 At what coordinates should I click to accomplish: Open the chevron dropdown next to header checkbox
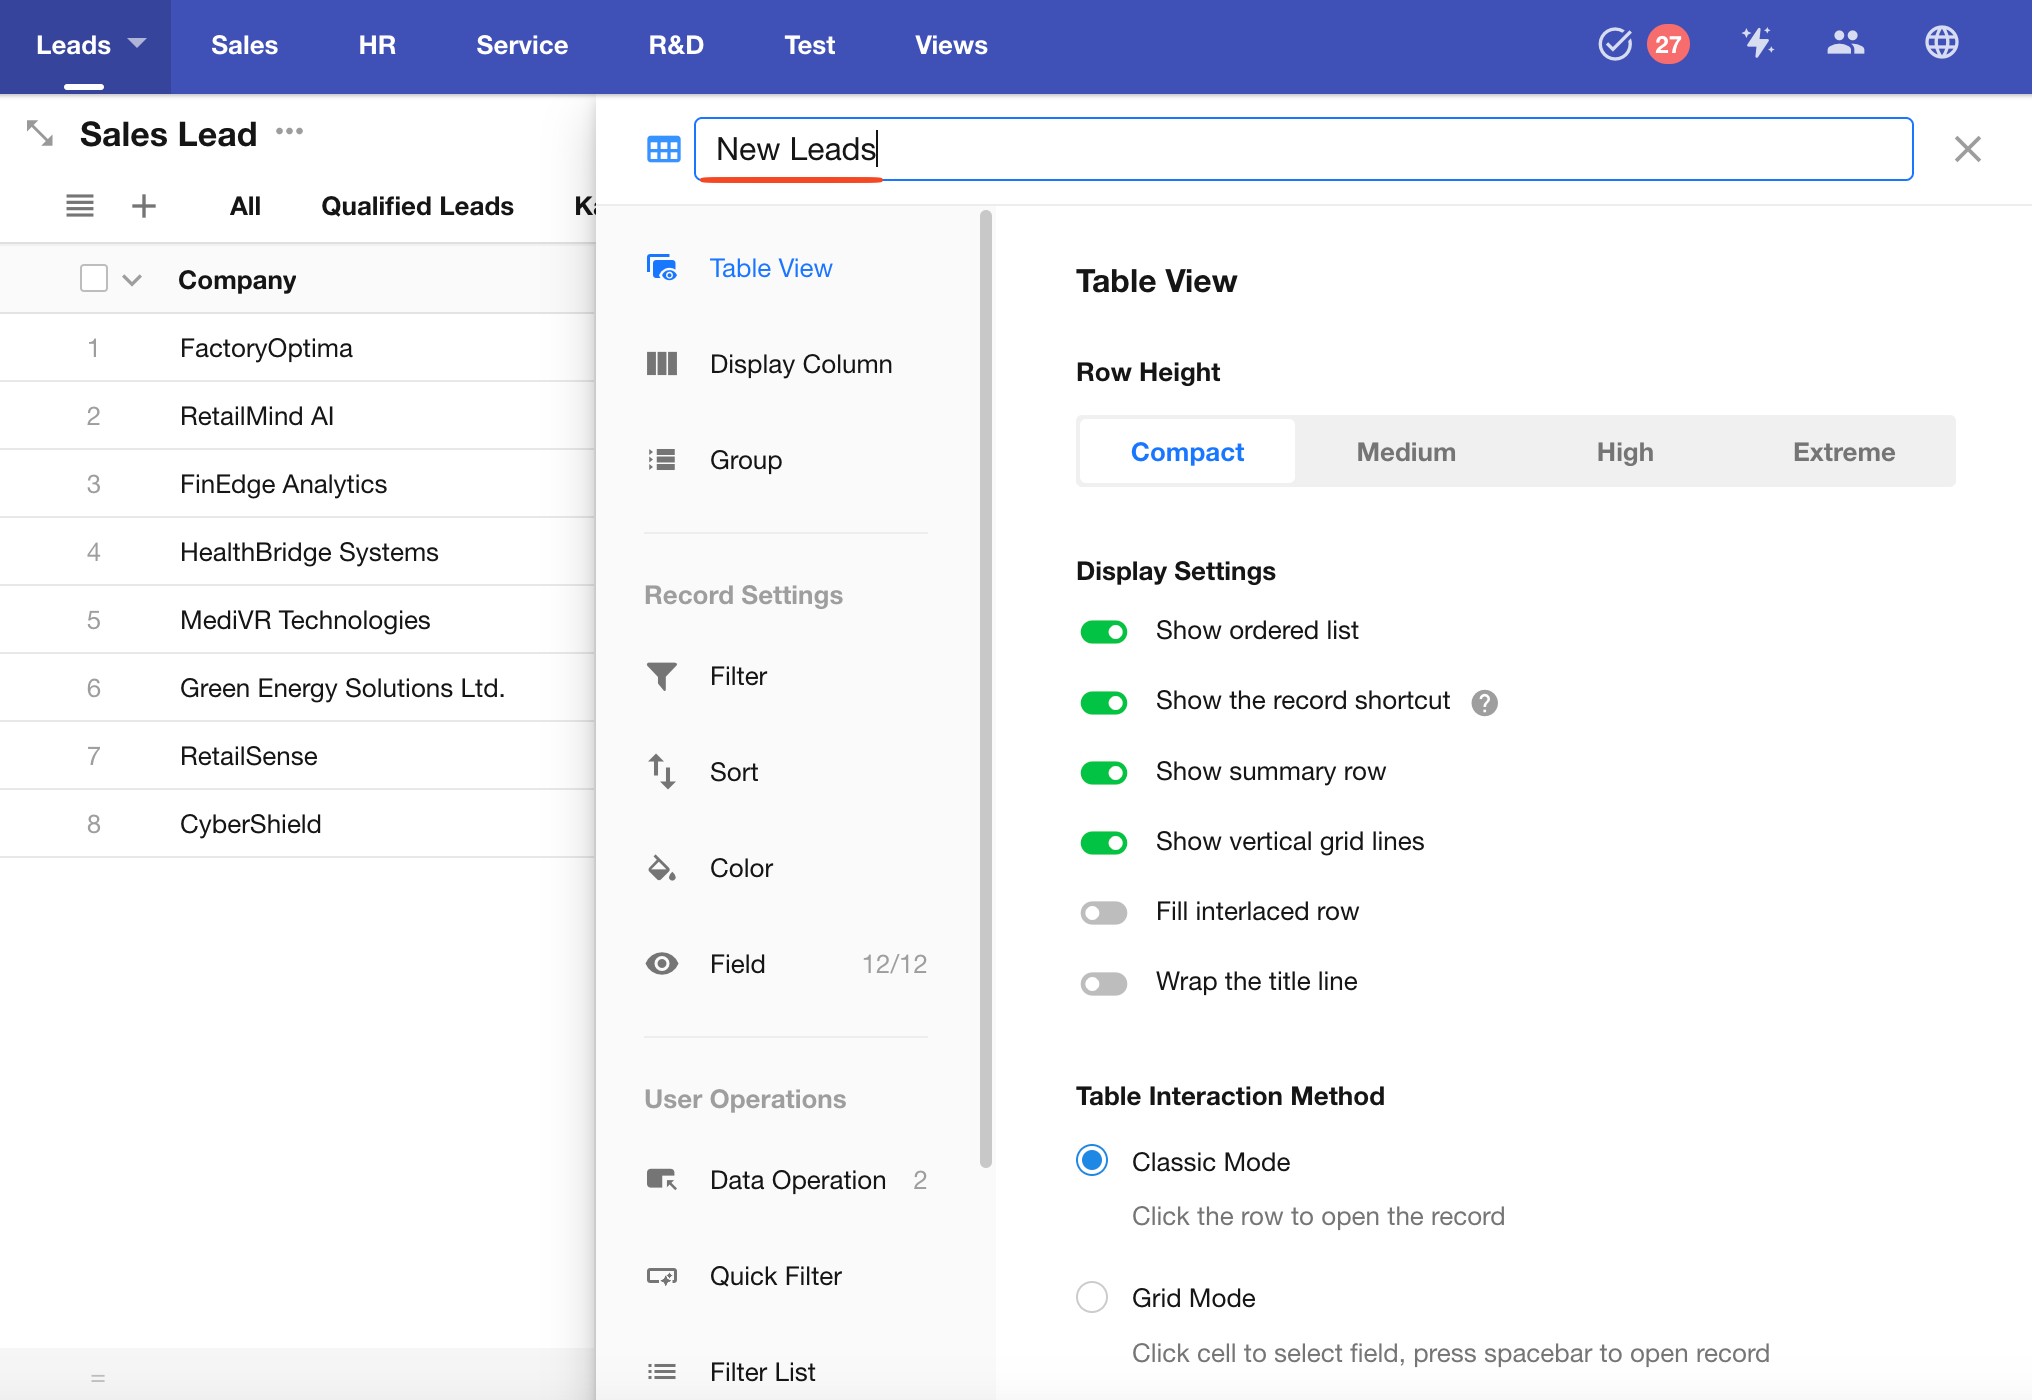[x=132, y=280]
